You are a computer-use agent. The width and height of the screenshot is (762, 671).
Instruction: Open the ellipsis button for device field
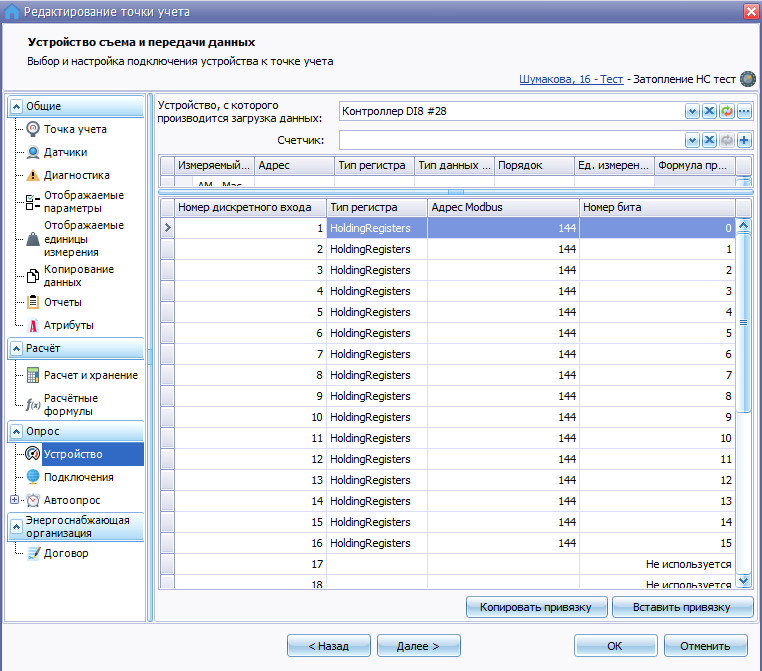click(744, 111)
